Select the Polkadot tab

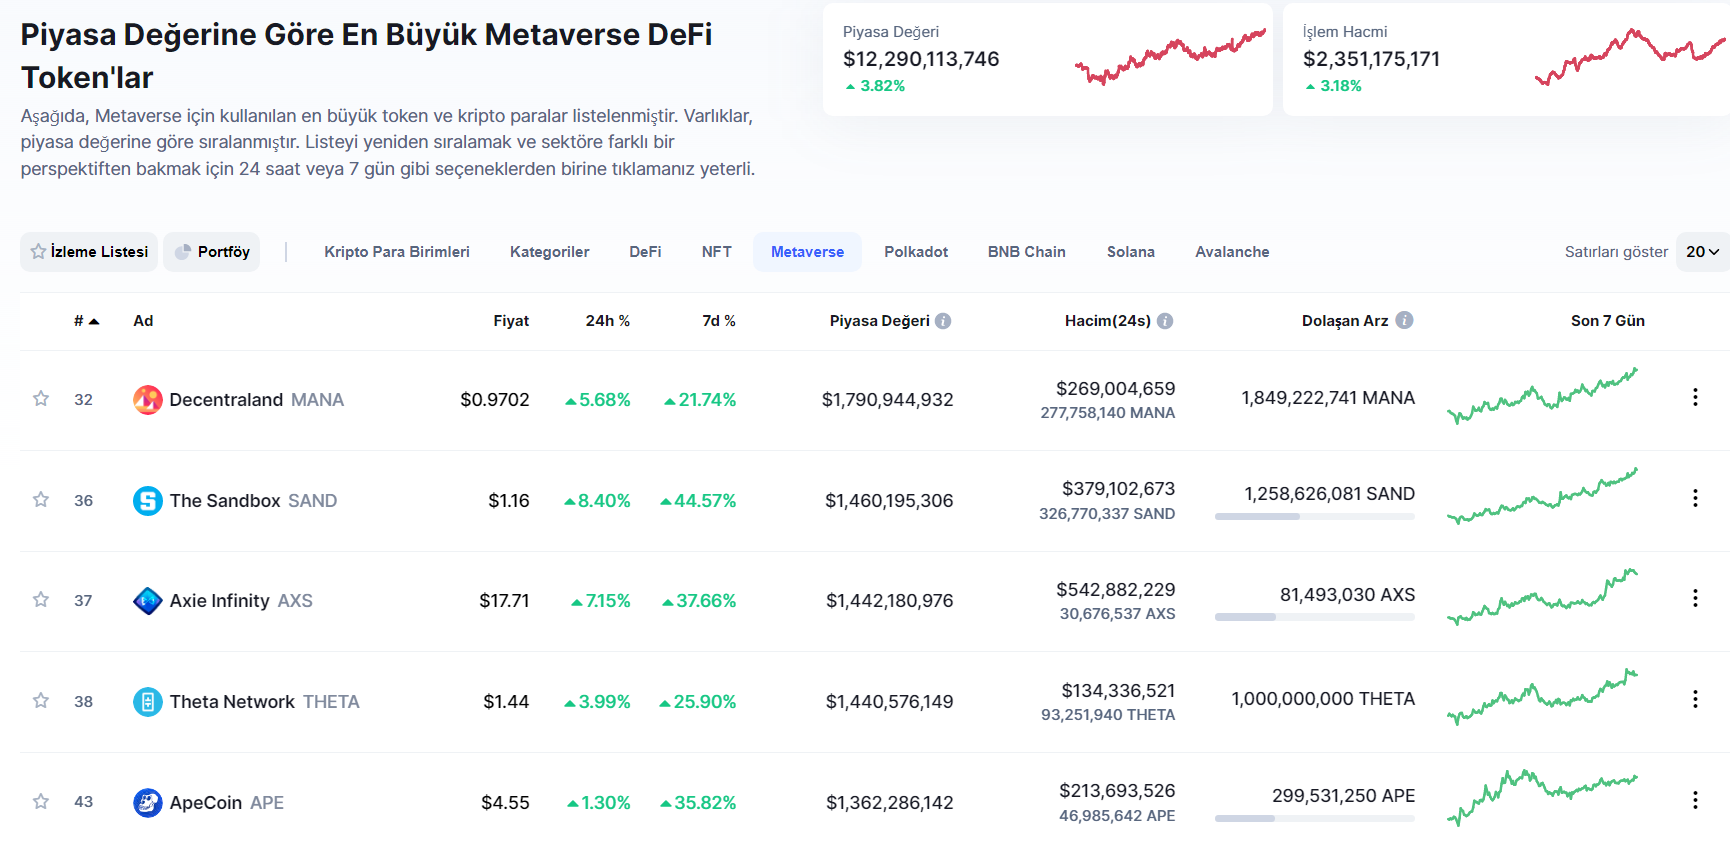tap(915, 252)
